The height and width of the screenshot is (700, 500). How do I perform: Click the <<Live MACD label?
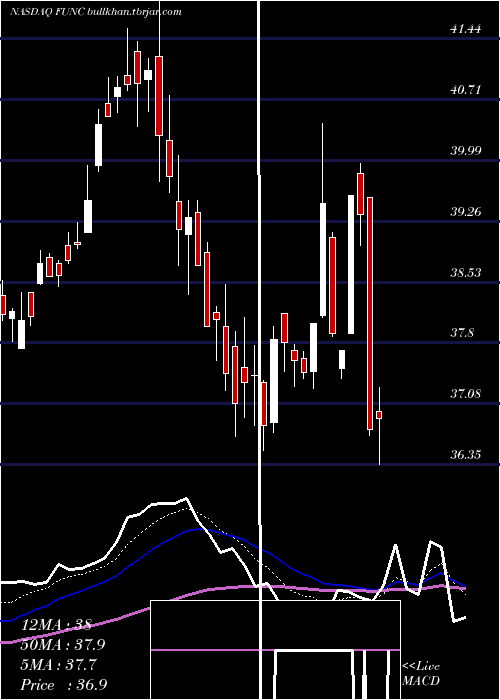[x=421, y=673]
